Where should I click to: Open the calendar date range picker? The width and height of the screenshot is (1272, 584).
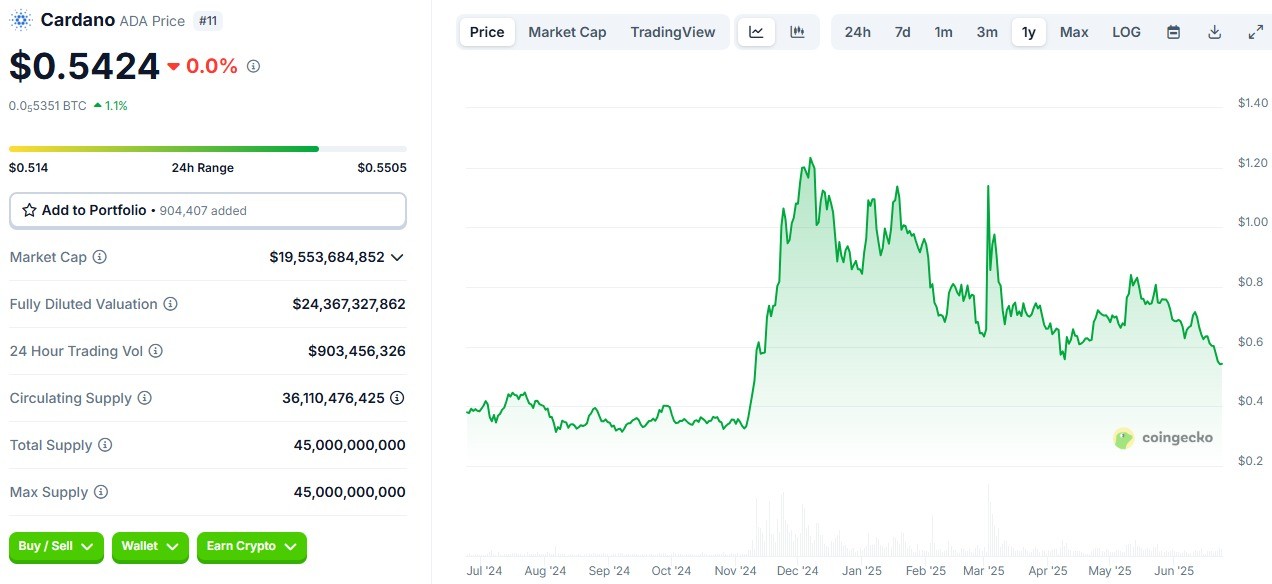(1174, 32)
